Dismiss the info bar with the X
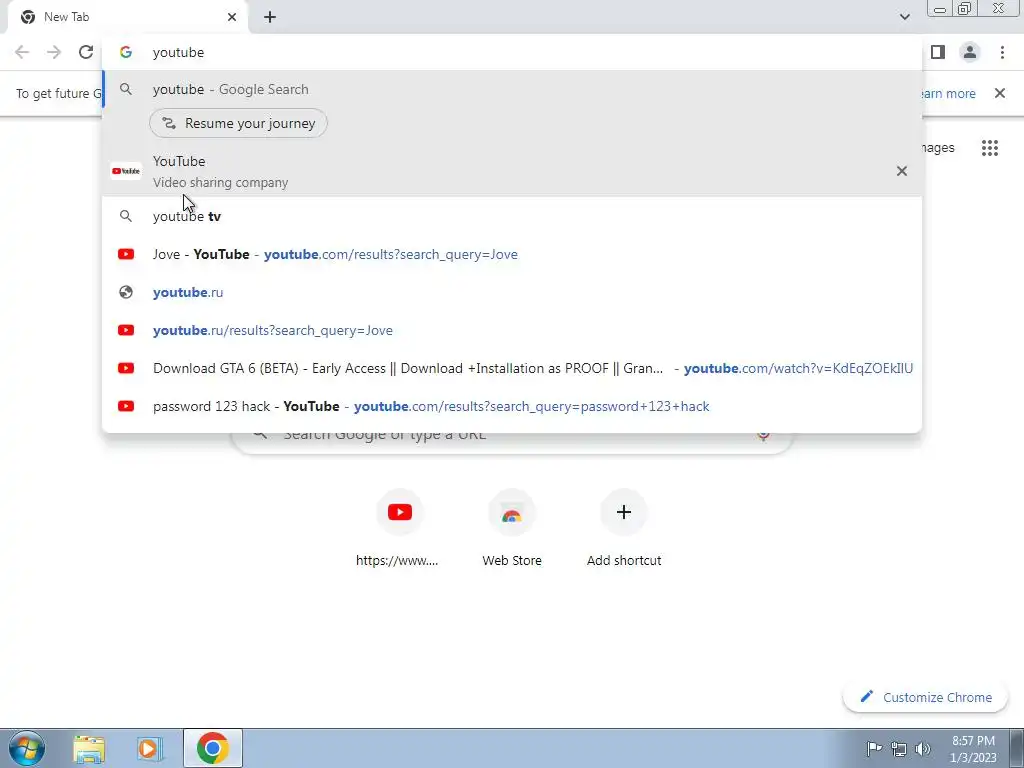The image size is (1024, 768). click(x=1000, y=93)
